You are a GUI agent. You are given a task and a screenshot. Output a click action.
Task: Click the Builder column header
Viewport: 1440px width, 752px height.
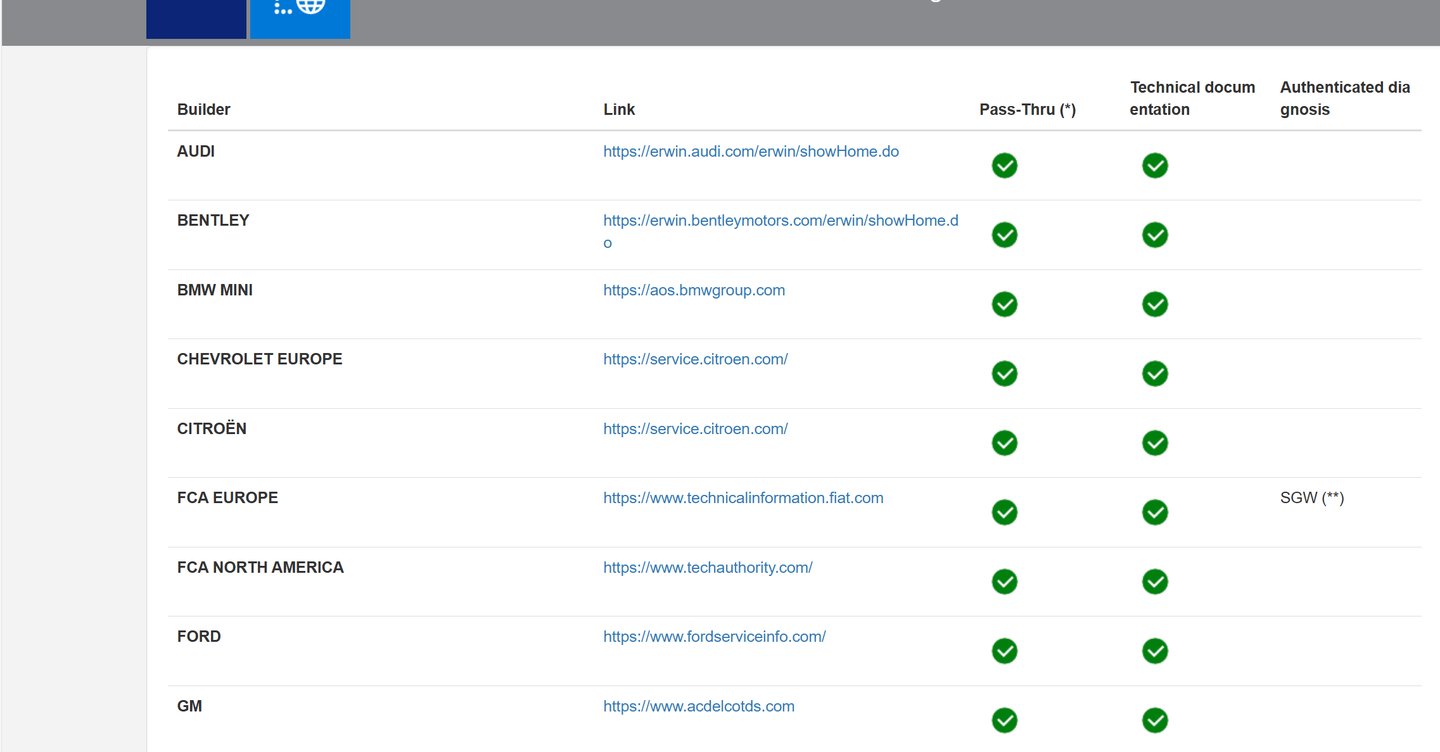coord(204,109)
